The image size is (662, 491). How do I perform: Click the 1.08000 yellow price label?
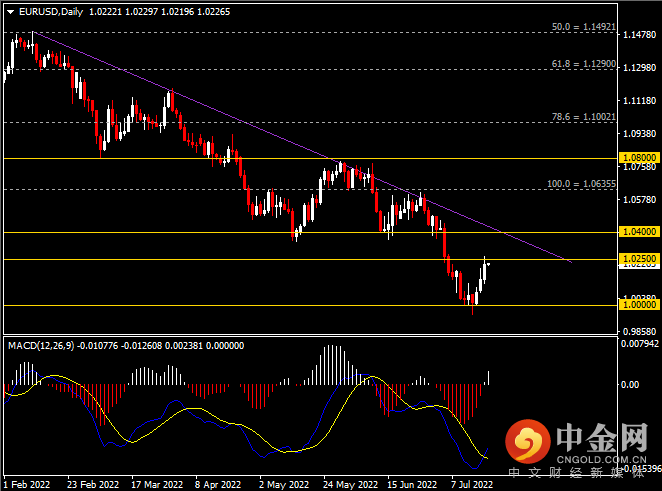coord(639,157)
